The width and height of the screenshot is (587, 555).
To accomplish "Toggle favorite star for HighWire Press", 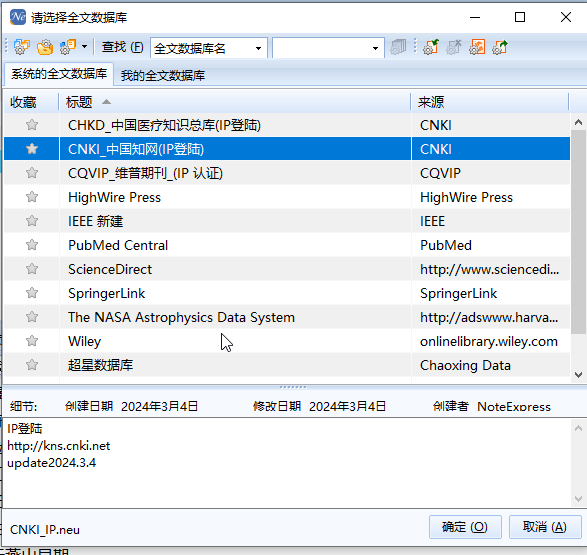I will click(32, 197).
